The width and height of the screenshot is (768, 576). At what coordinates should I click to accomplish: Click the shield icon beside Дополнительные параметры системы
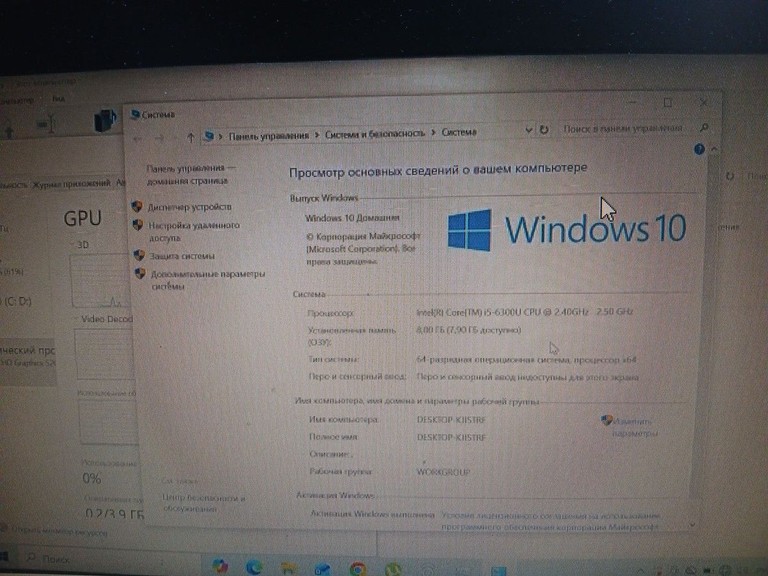140,273
